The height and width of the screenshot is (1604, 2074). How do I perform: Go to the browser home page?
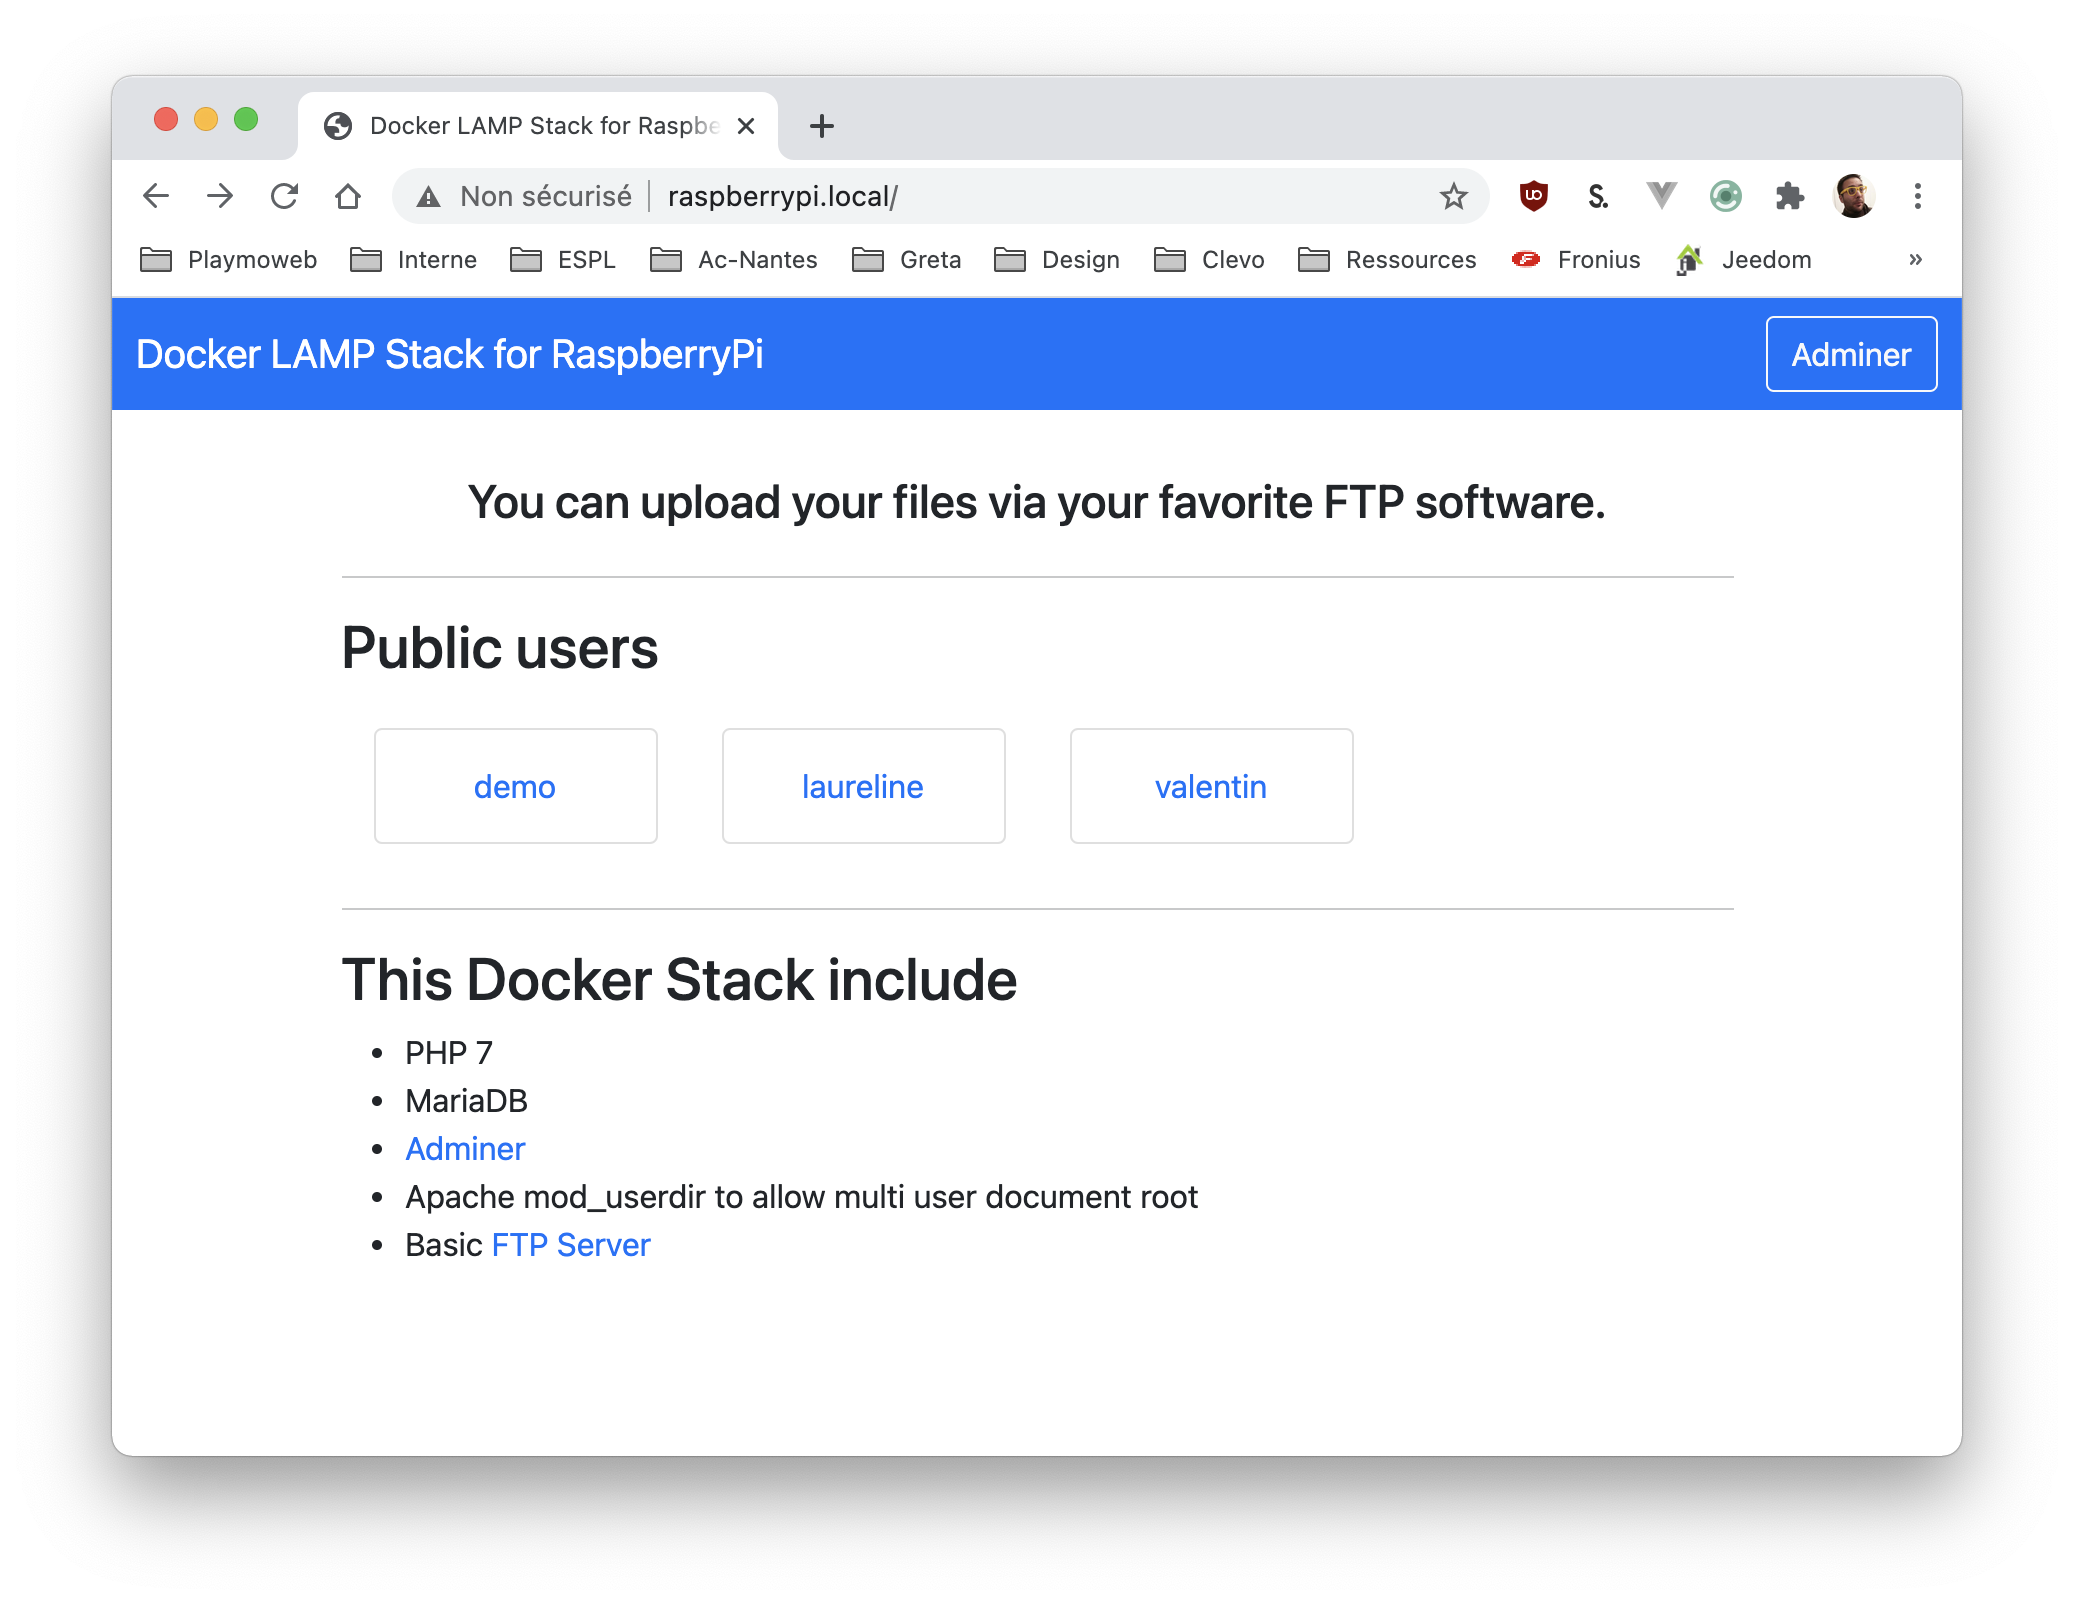(348, 196)
